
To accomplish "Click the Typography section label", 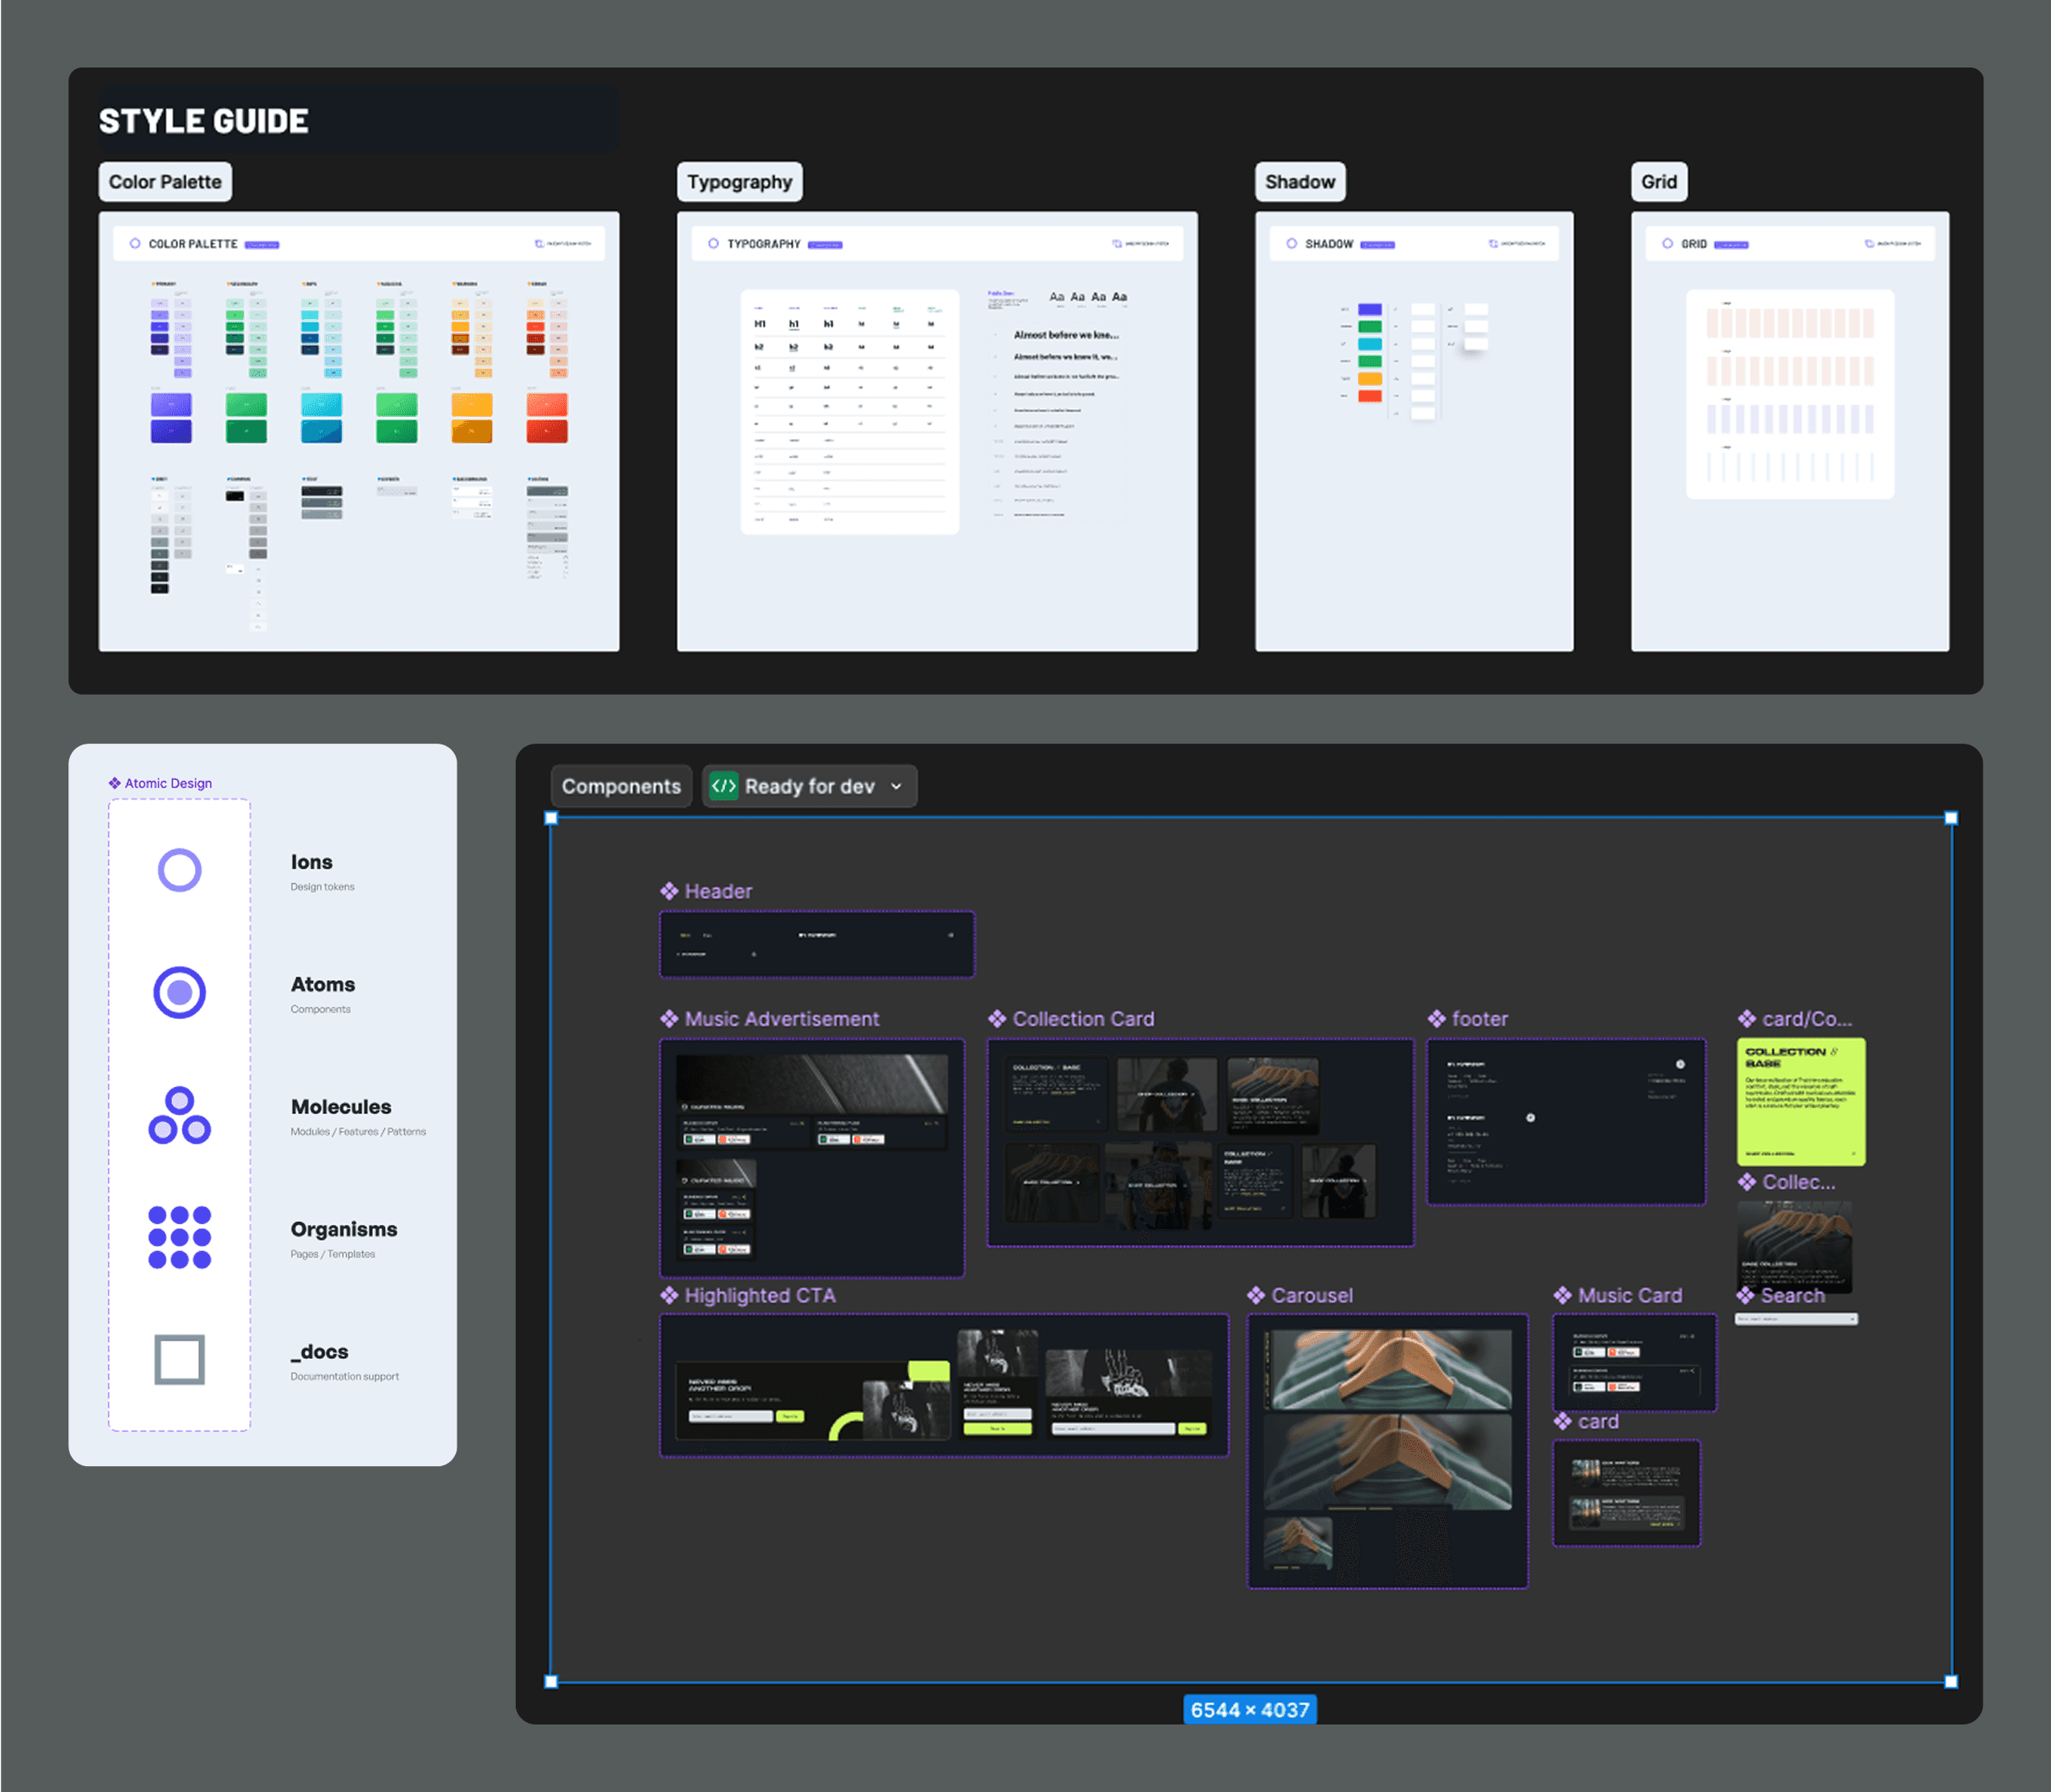I will point(739,182).
